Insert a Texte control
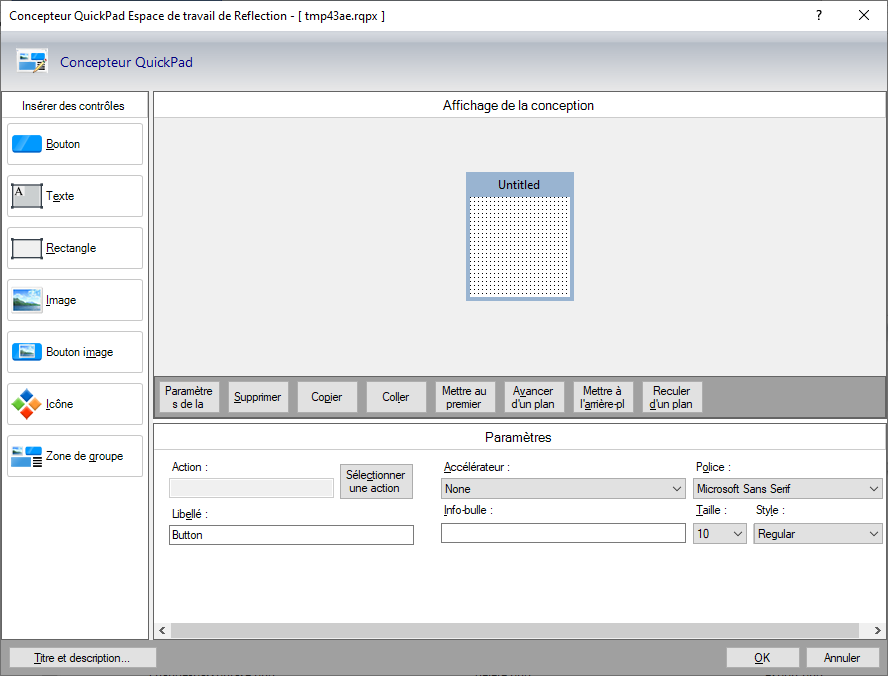The image size is (888, 676). tap(75, 196)
